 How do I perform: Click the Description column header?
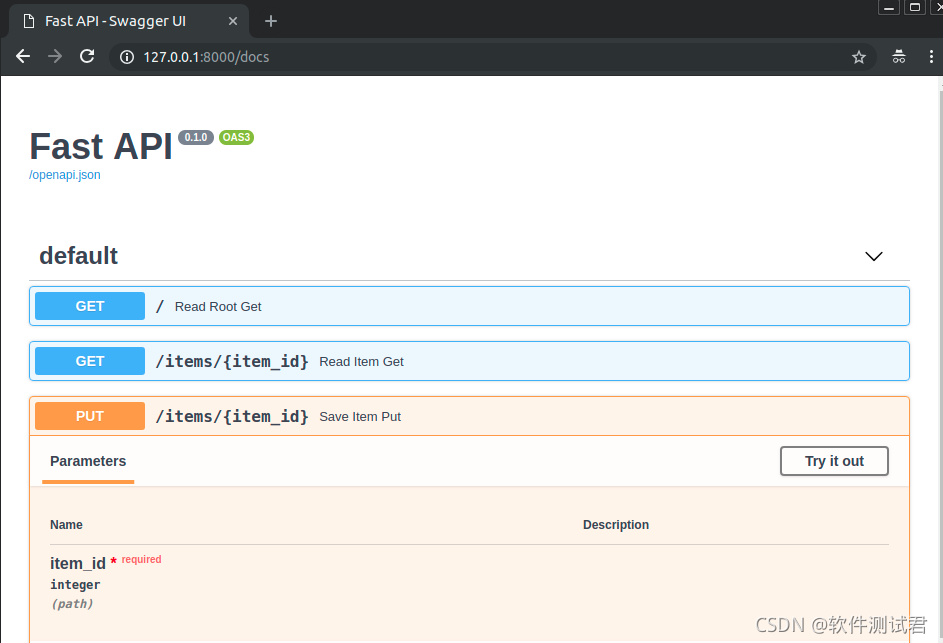[x=616, y=525]
